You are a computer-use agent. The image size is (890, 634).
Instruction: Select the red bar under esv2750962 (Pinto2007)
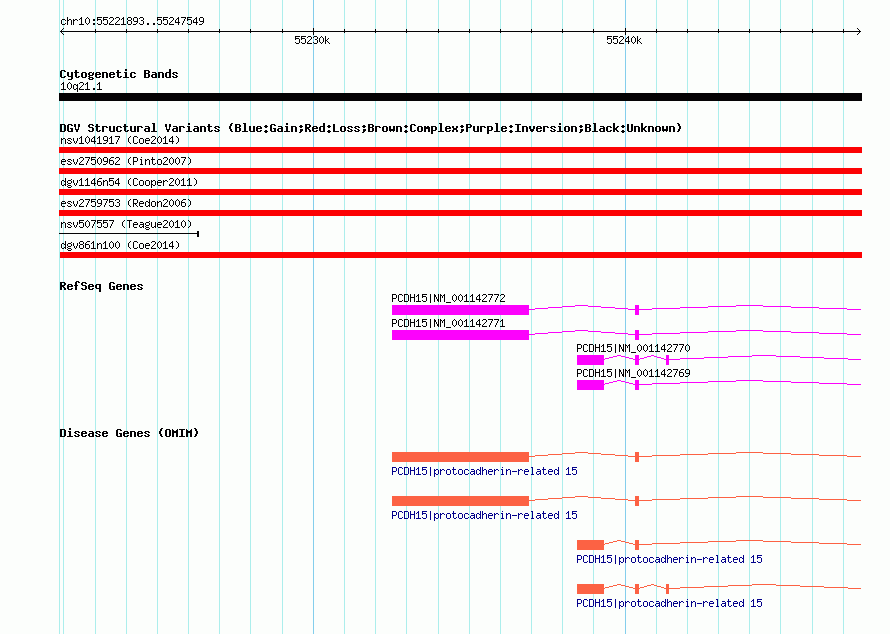click(460, 171)
